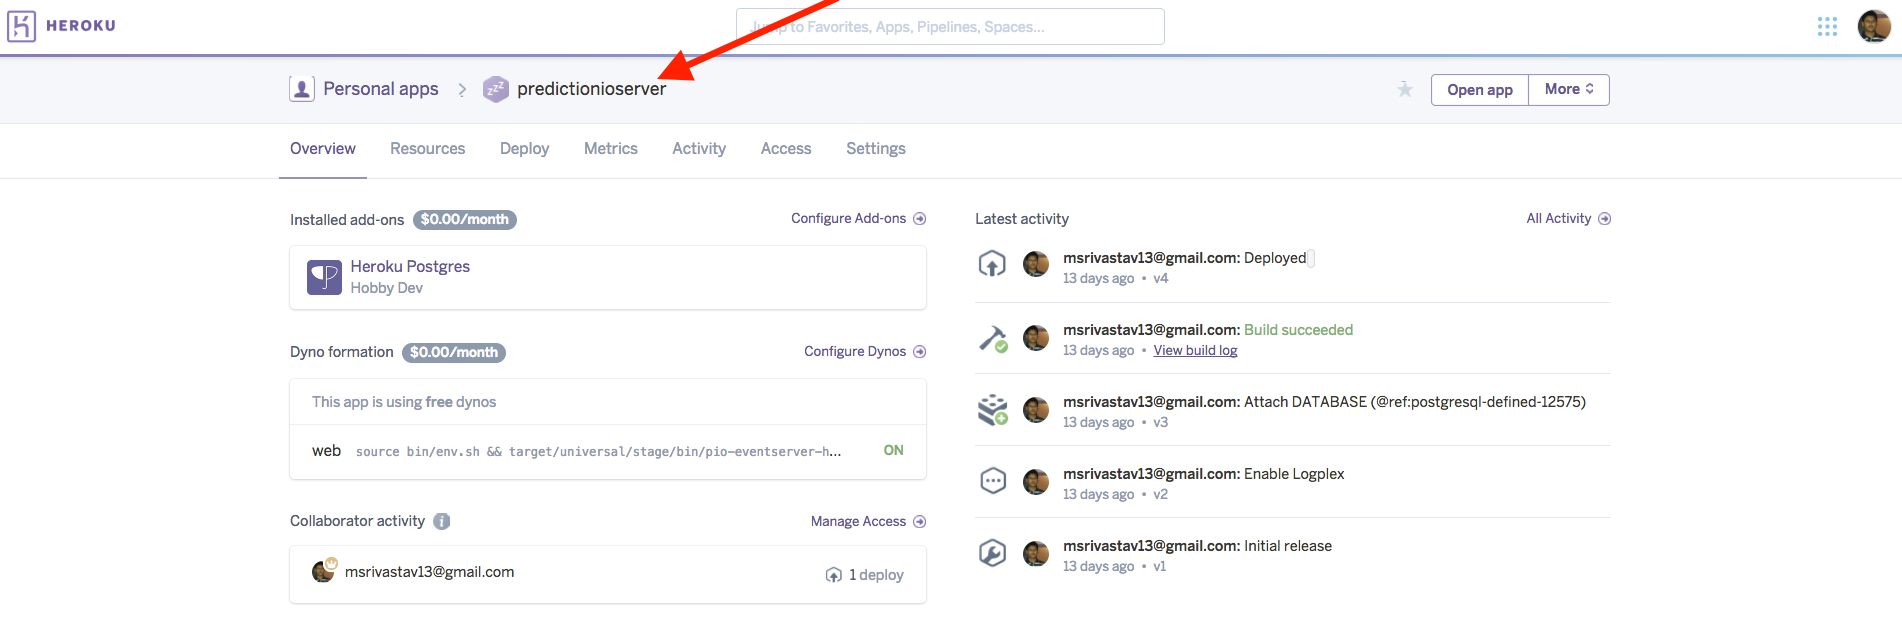Click the v3 release label
This screenshot has height=631, width=1902.
coord(1161,423)
